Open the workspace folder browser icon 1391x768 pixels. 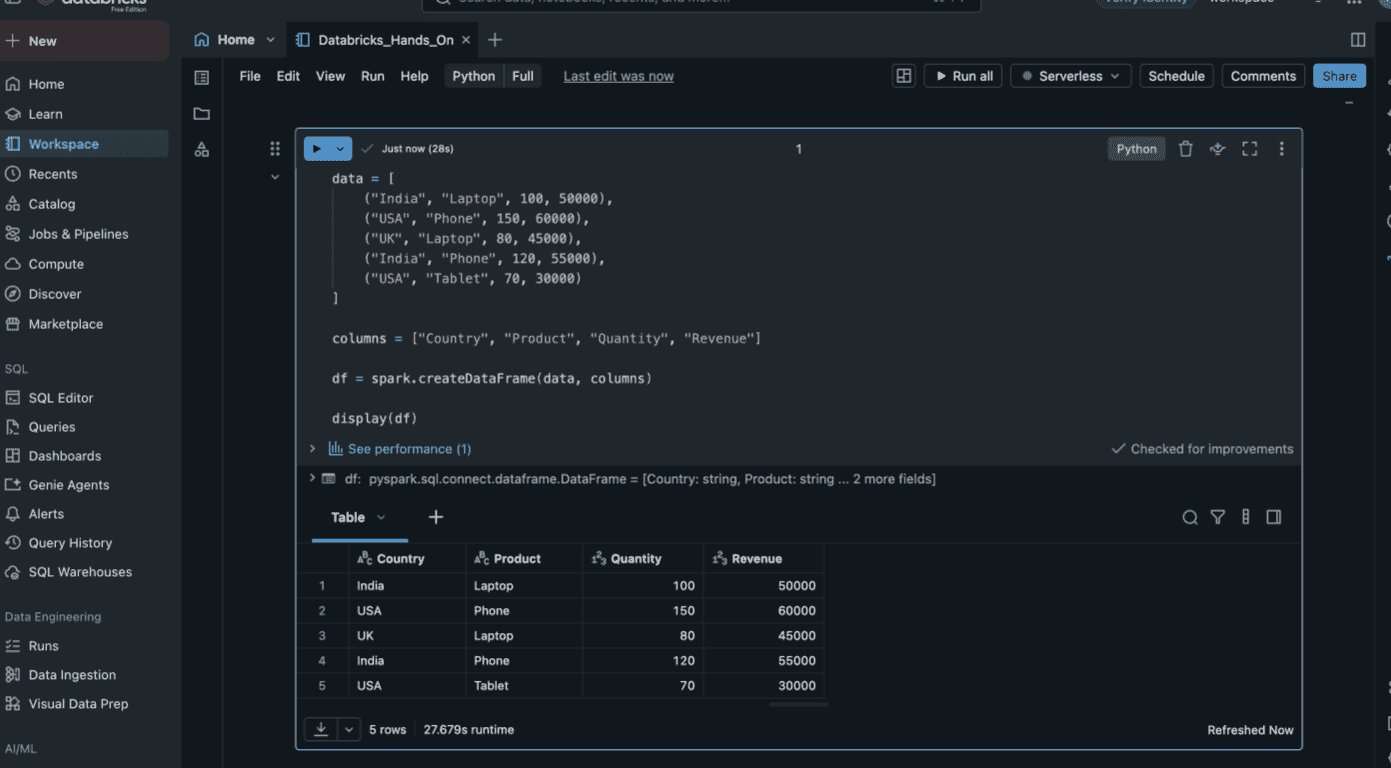[202, 114]
